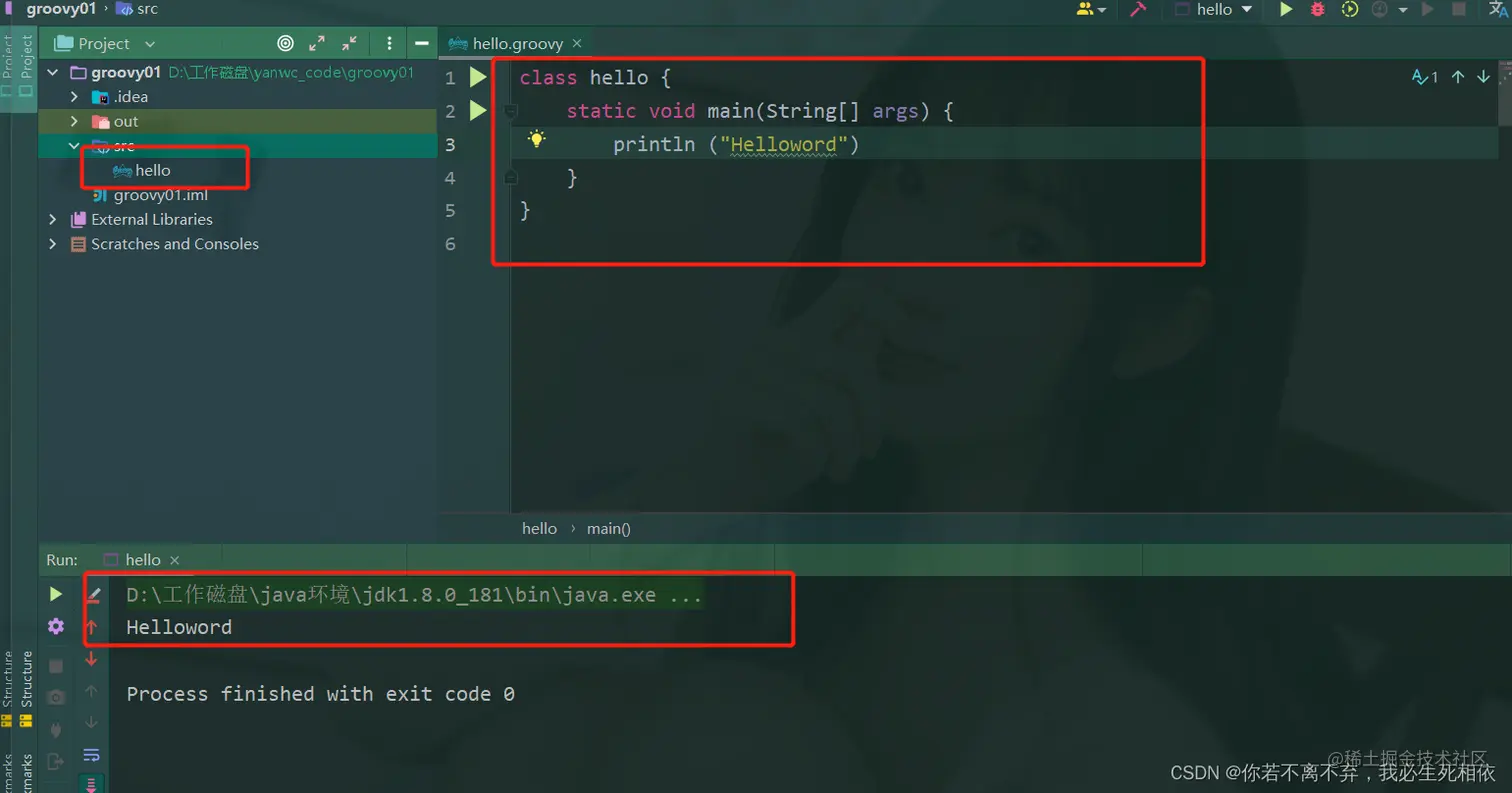
Task: Click the word static on line 2
Action: click(601, 111)
